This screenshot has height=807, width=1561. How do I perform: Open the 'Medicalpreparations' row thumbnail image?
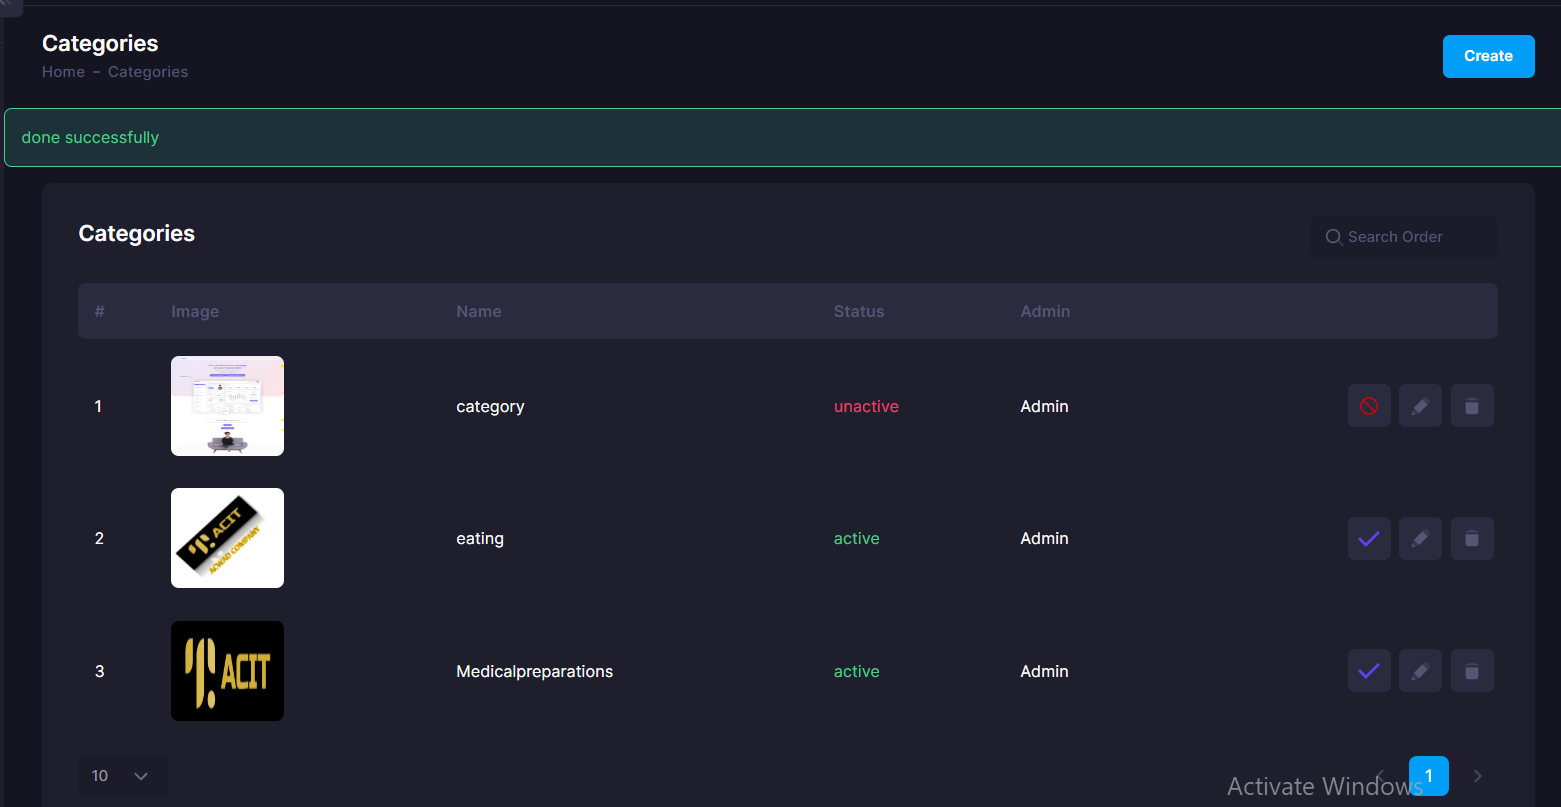[227, 671]
